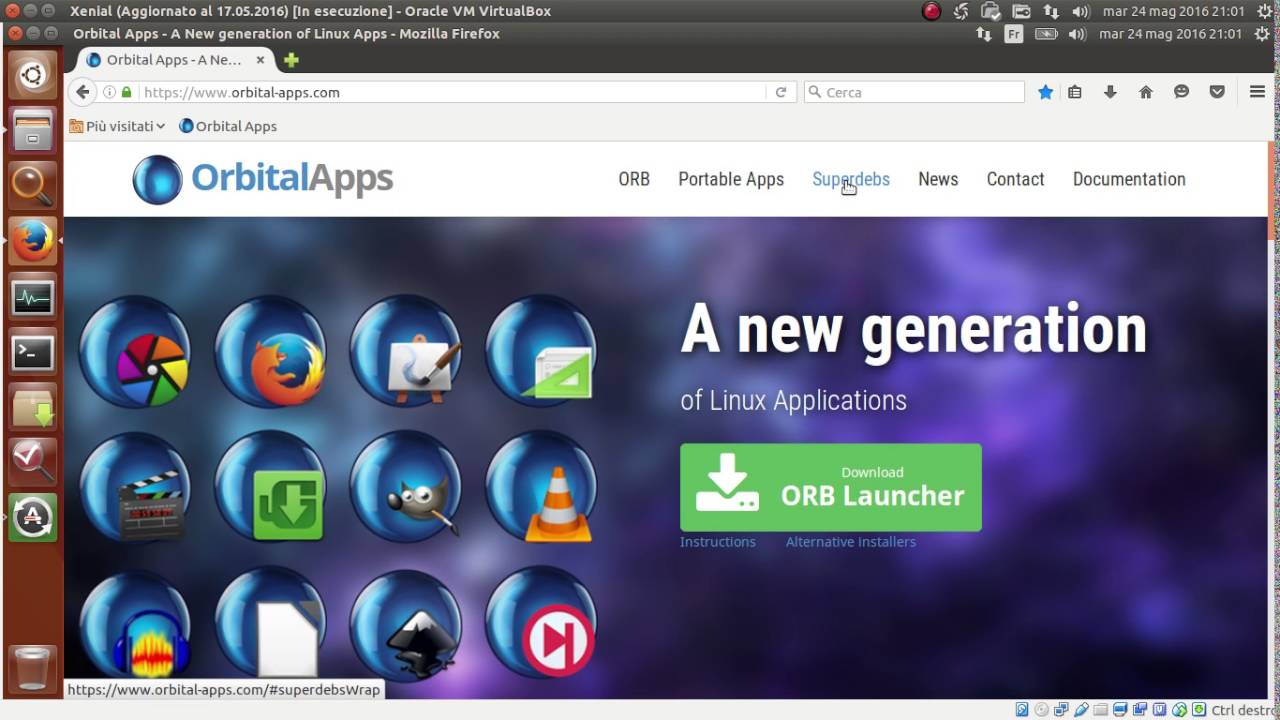Click the green download arrow orb icon
The width and height of the screenshot is (1280, 720).
270,487
